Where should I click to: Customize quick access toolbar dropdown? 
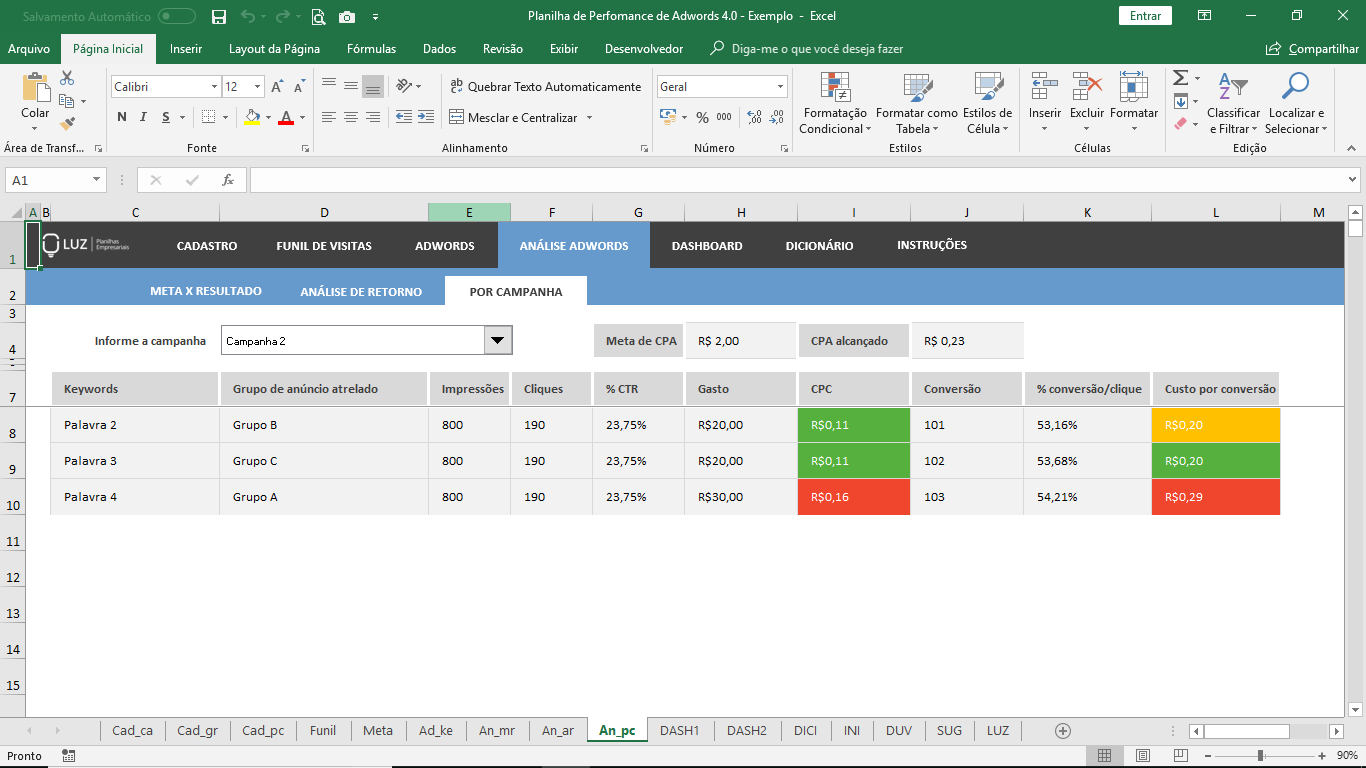375,17
